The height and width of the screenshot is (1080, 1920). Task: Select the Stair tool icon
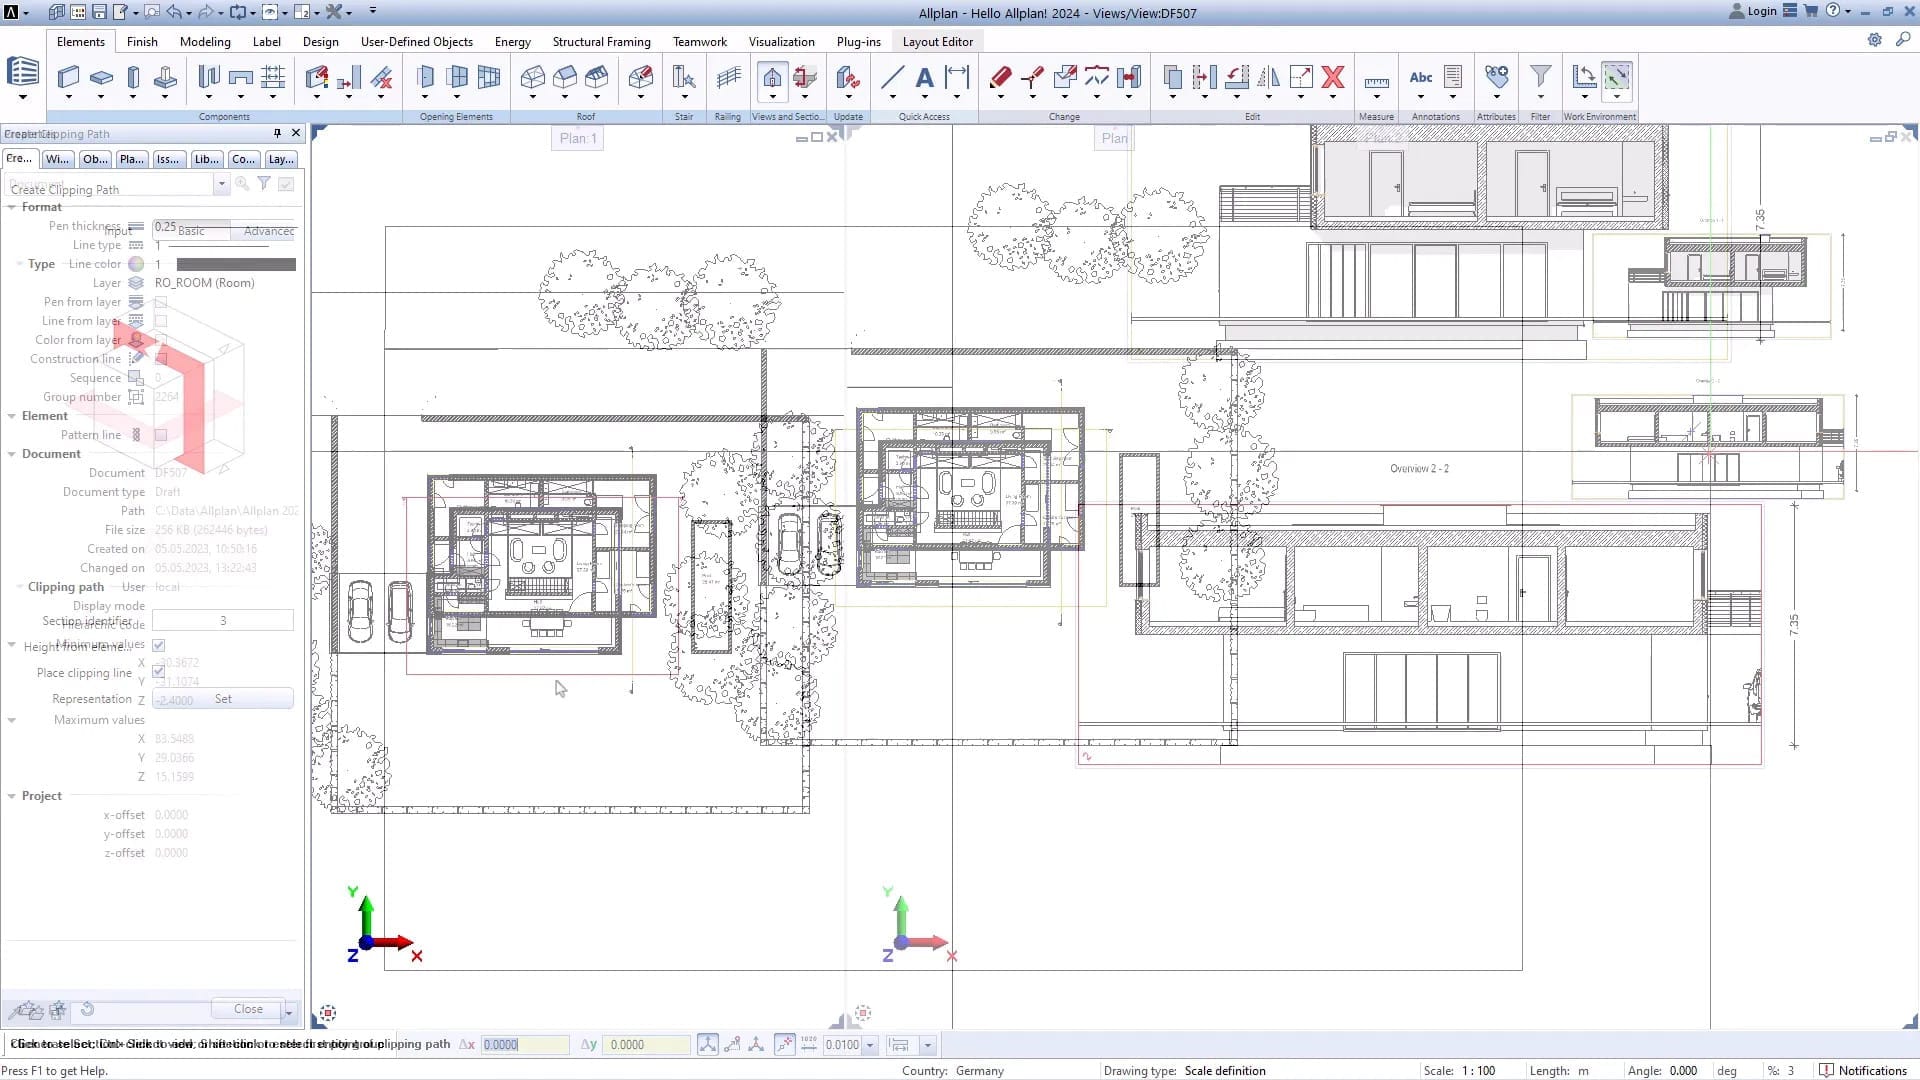(684, 77)
